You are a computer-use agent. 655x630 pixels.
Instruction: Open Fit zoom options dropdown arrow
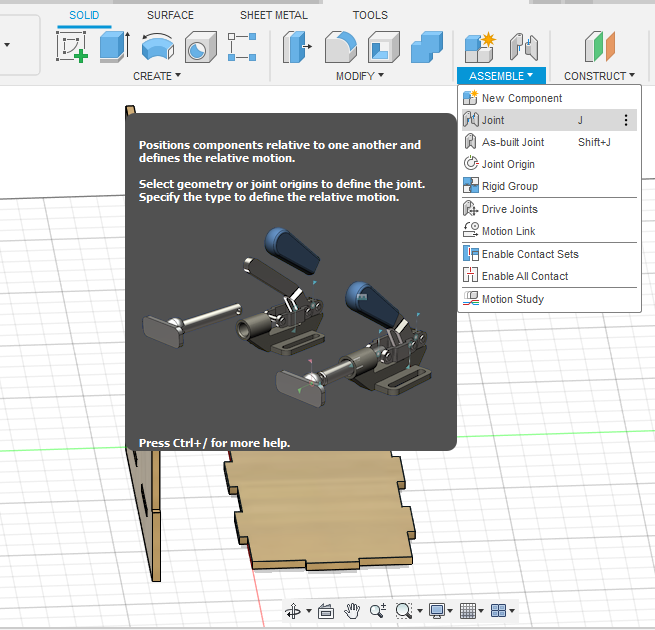point(420,611)
